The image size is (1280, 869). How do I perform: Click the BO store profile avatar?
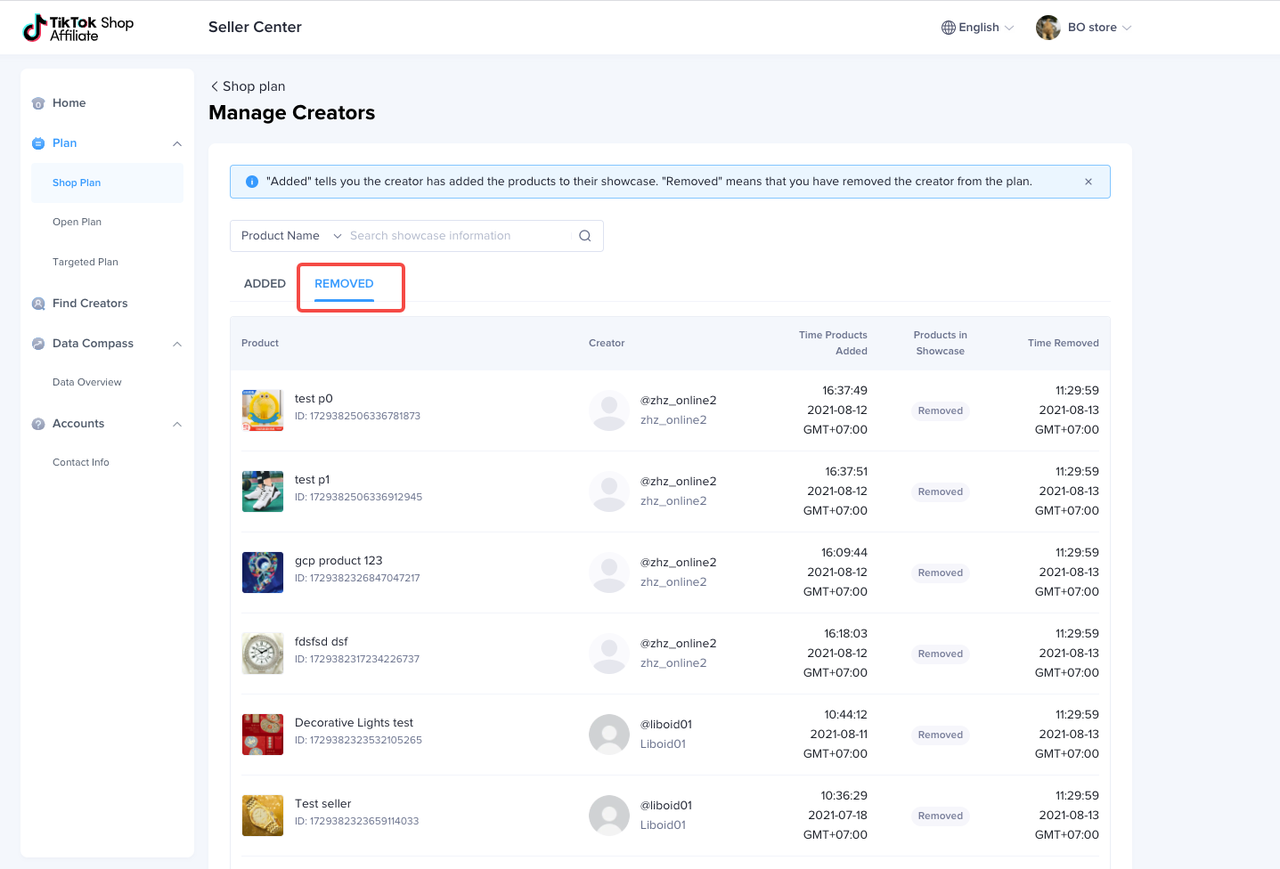1048,28
